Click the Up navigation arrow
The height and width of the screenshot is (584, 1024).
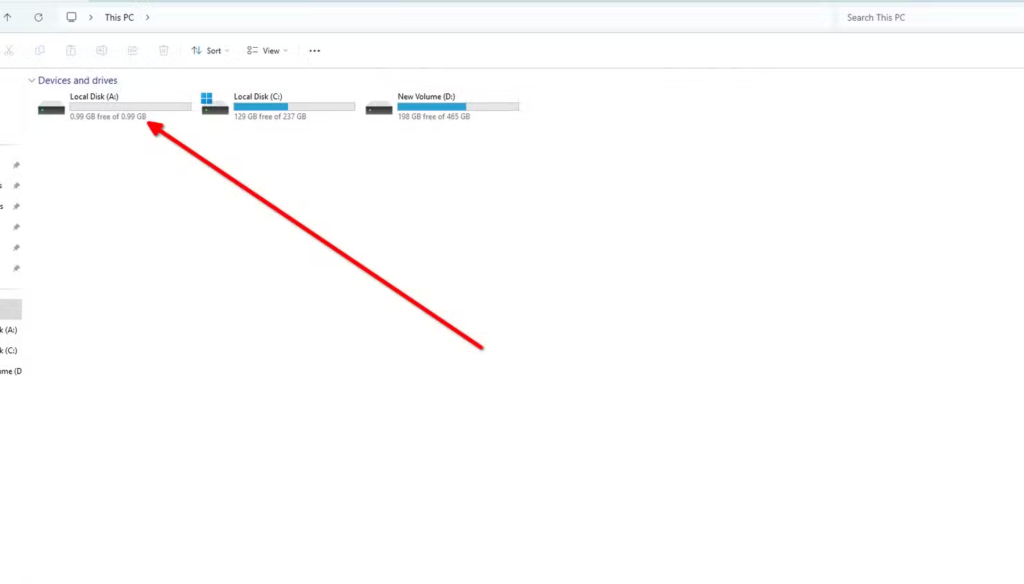pyautogui.click(x=8, y=18)
